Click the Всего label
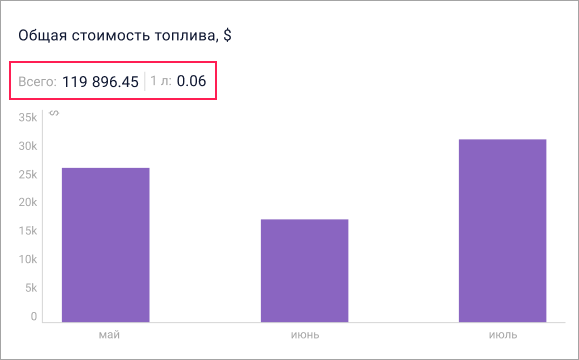The width and height of the screenshot is (579, 360). coord(37,82)
